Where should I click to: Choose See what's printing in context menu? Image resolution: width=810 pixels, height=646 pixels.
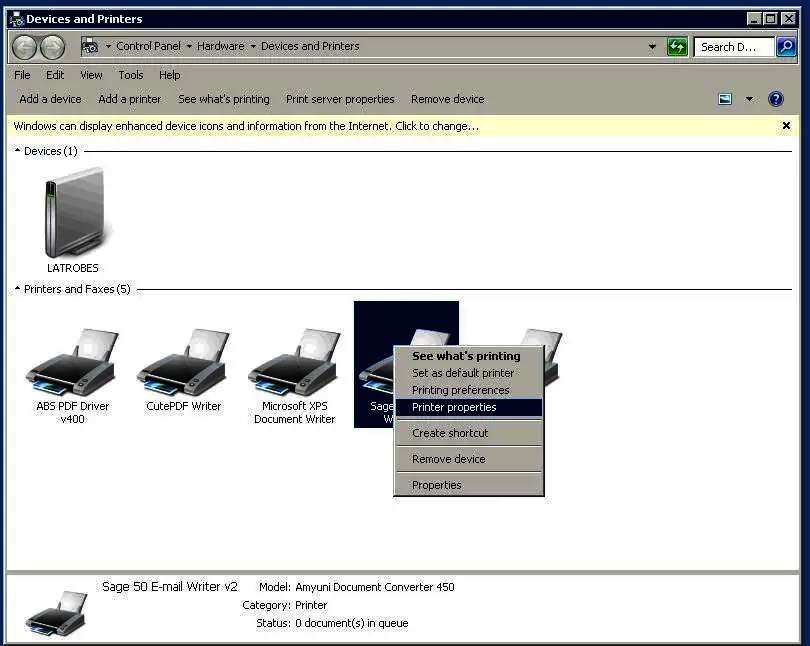tap(469, 356)
